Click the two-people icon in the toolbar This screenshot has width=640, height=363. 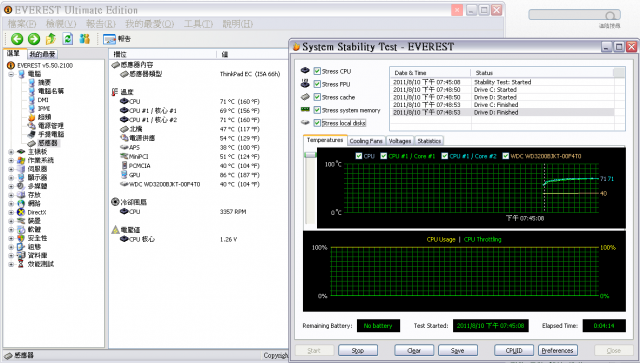pyautogui.click(x=84, y=39)
